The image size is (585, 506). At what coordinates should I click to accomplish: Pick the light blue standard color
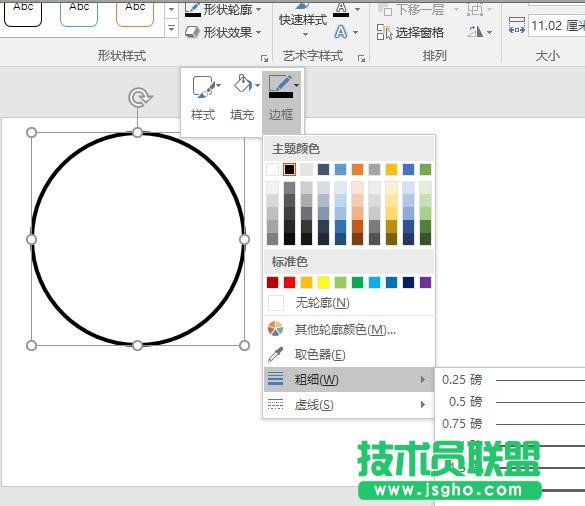(x=374, y=282)
